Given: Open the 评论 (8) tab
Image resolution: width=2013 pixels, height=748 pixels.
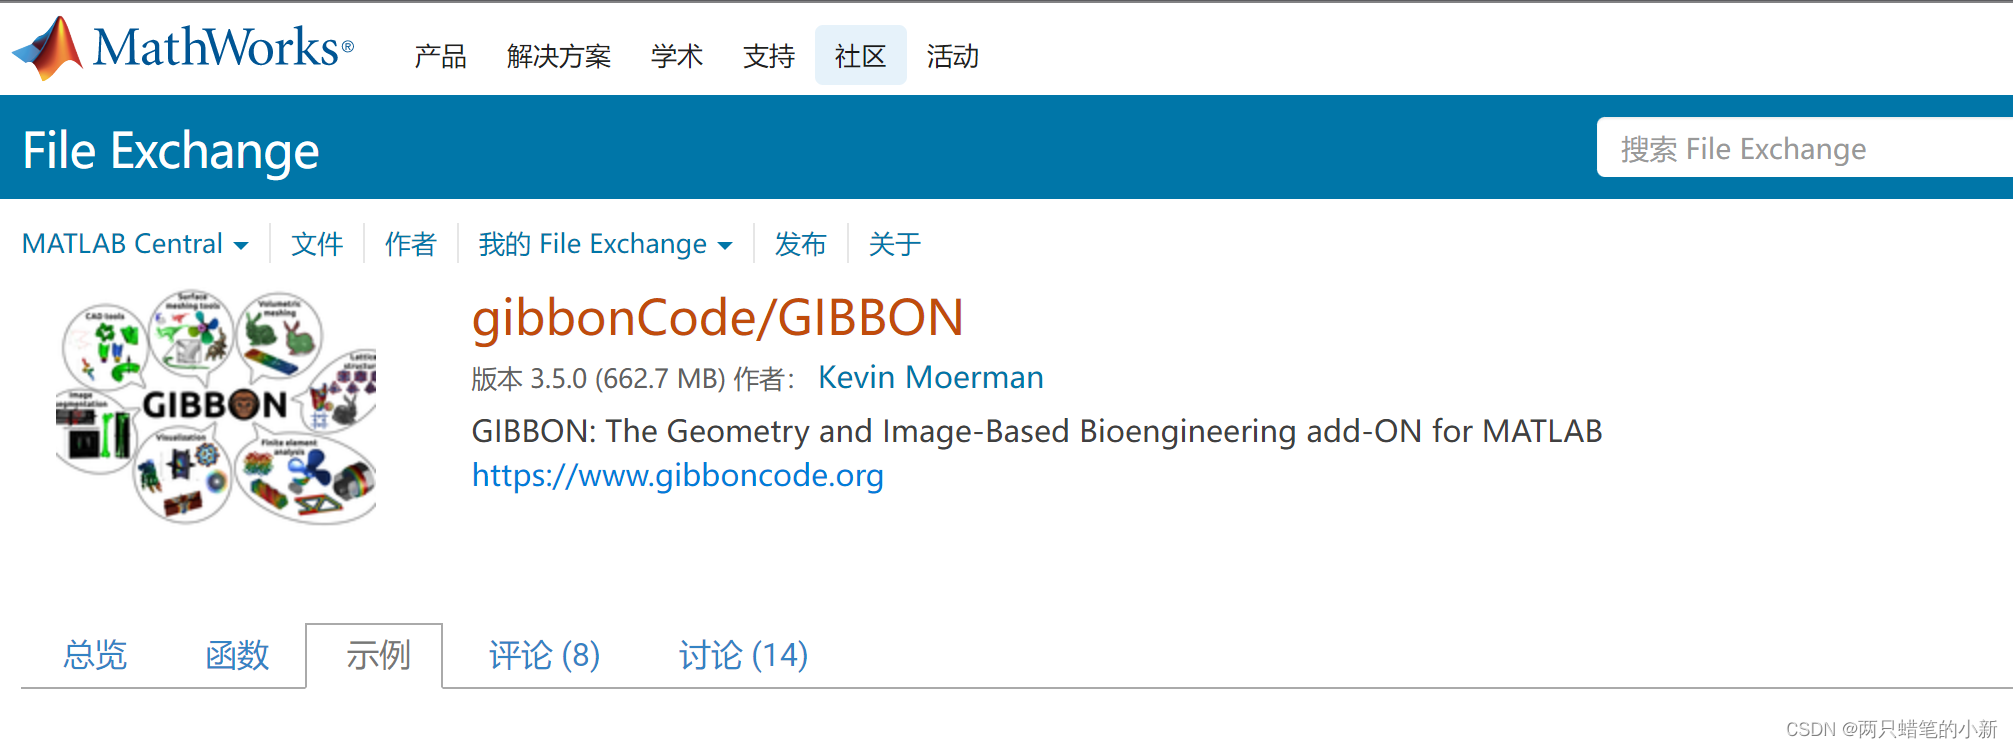Looking at the screenshot, I should 542,656.
